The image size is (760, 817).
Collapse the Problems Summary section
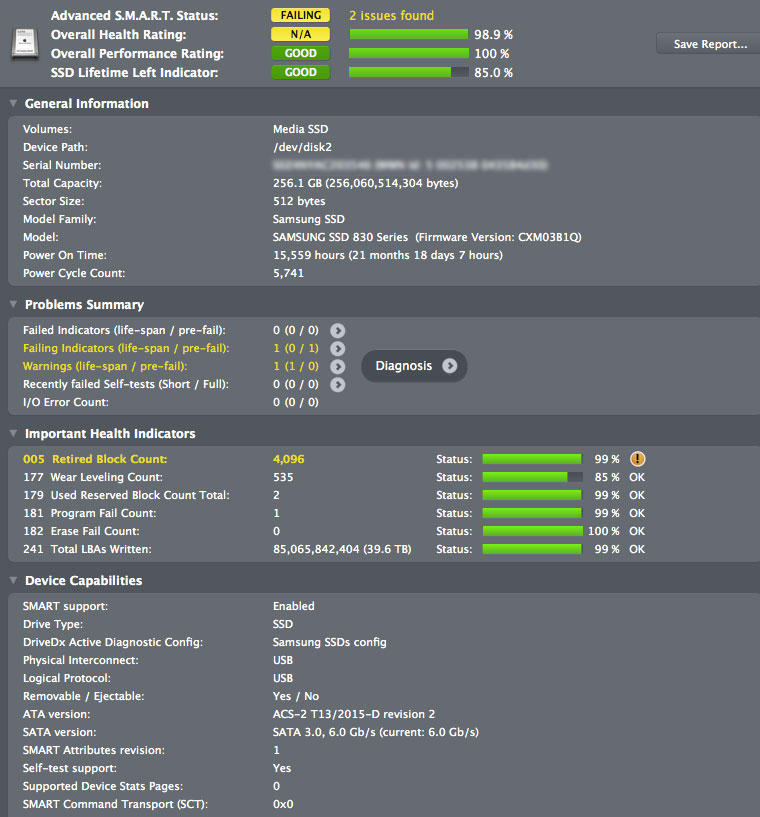pos(13,304)
